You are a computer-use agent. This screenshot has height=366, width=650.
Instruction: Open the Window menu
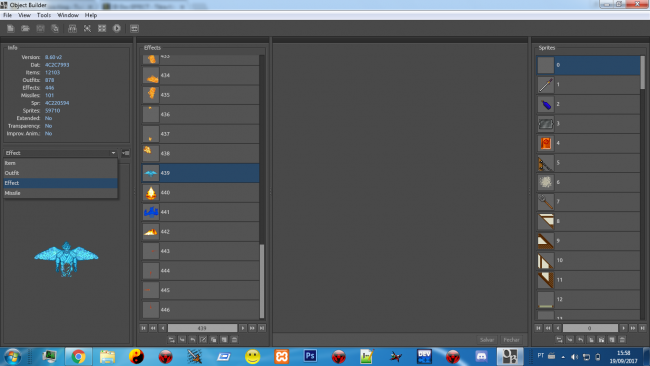click(x=68, y=15)
